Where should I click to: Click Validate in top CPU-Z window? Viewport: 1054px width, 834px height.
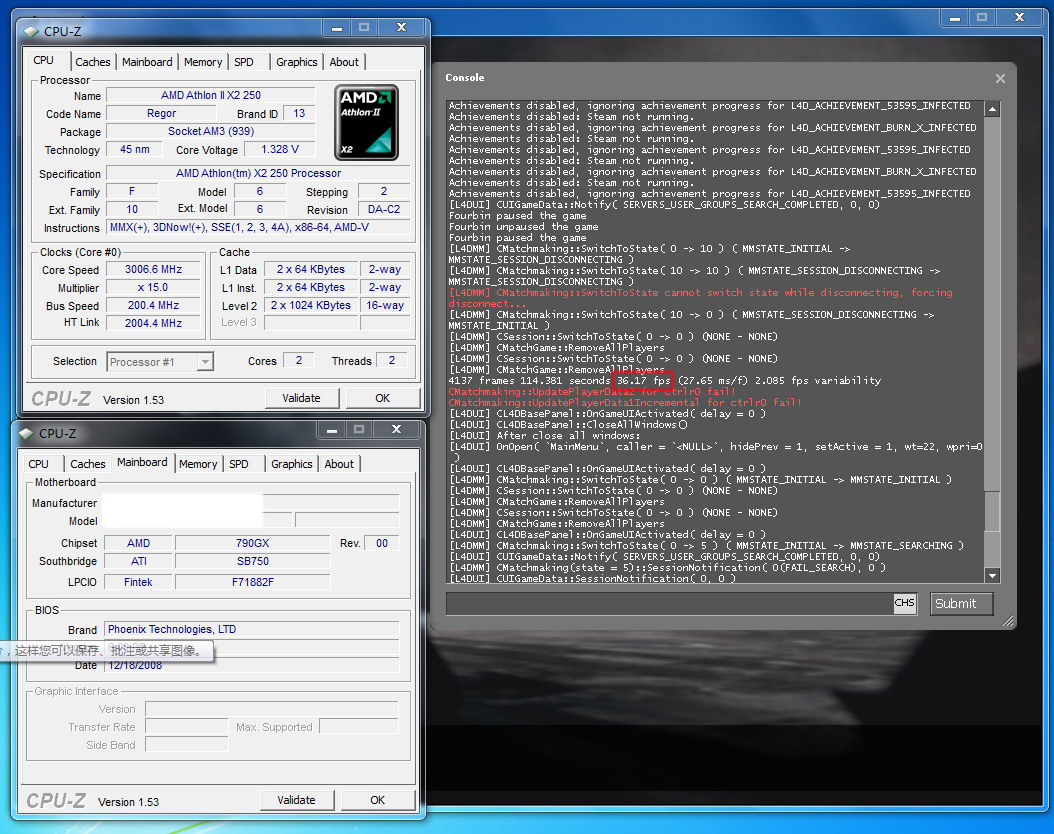tap(301, 398)
